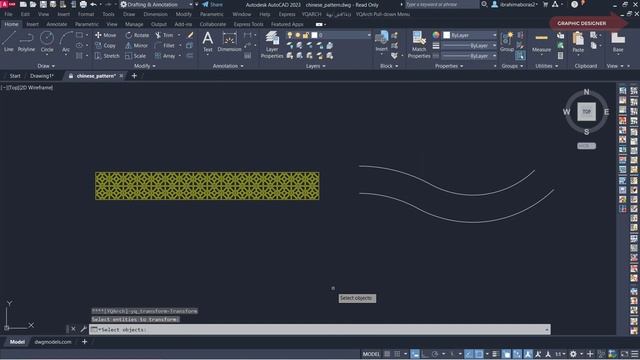This screenshot has height=360, width=640.
Task: Select the Circle tool
Action: 47,42
